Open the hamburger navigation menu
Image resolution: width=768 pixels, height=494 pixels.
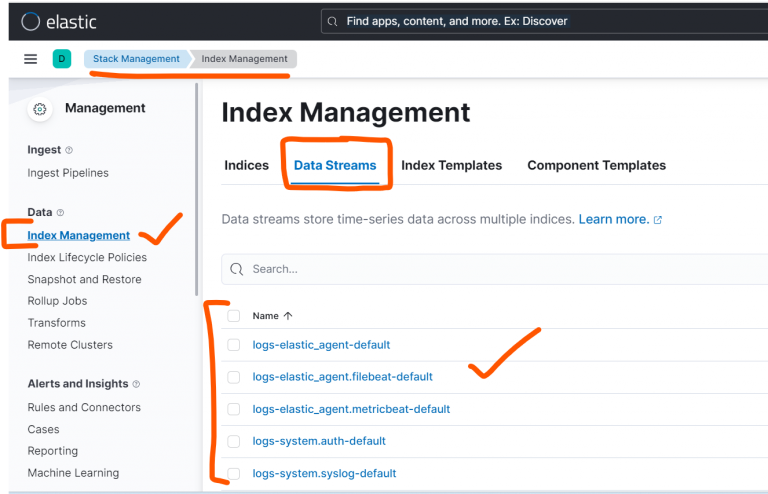tap(30, 59)
